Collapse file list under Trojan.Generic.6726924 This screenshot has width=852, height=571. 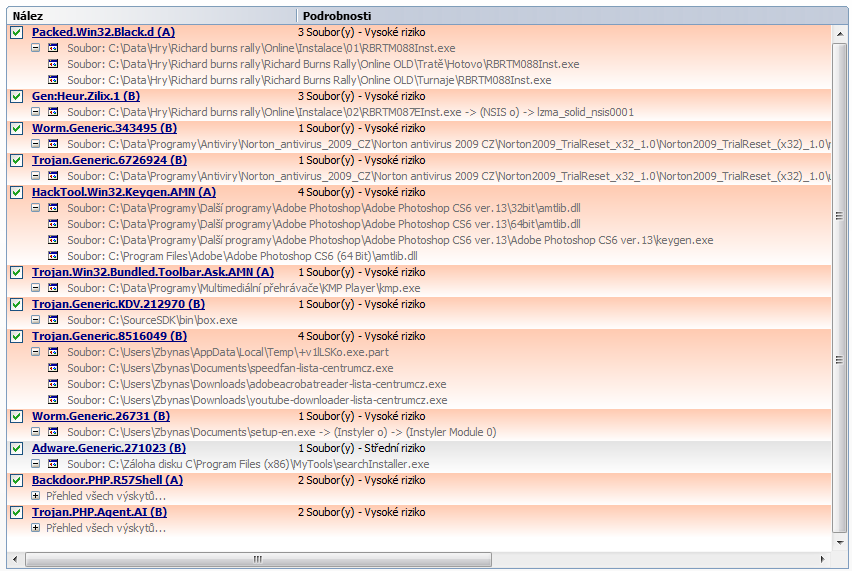click(36, 176)
